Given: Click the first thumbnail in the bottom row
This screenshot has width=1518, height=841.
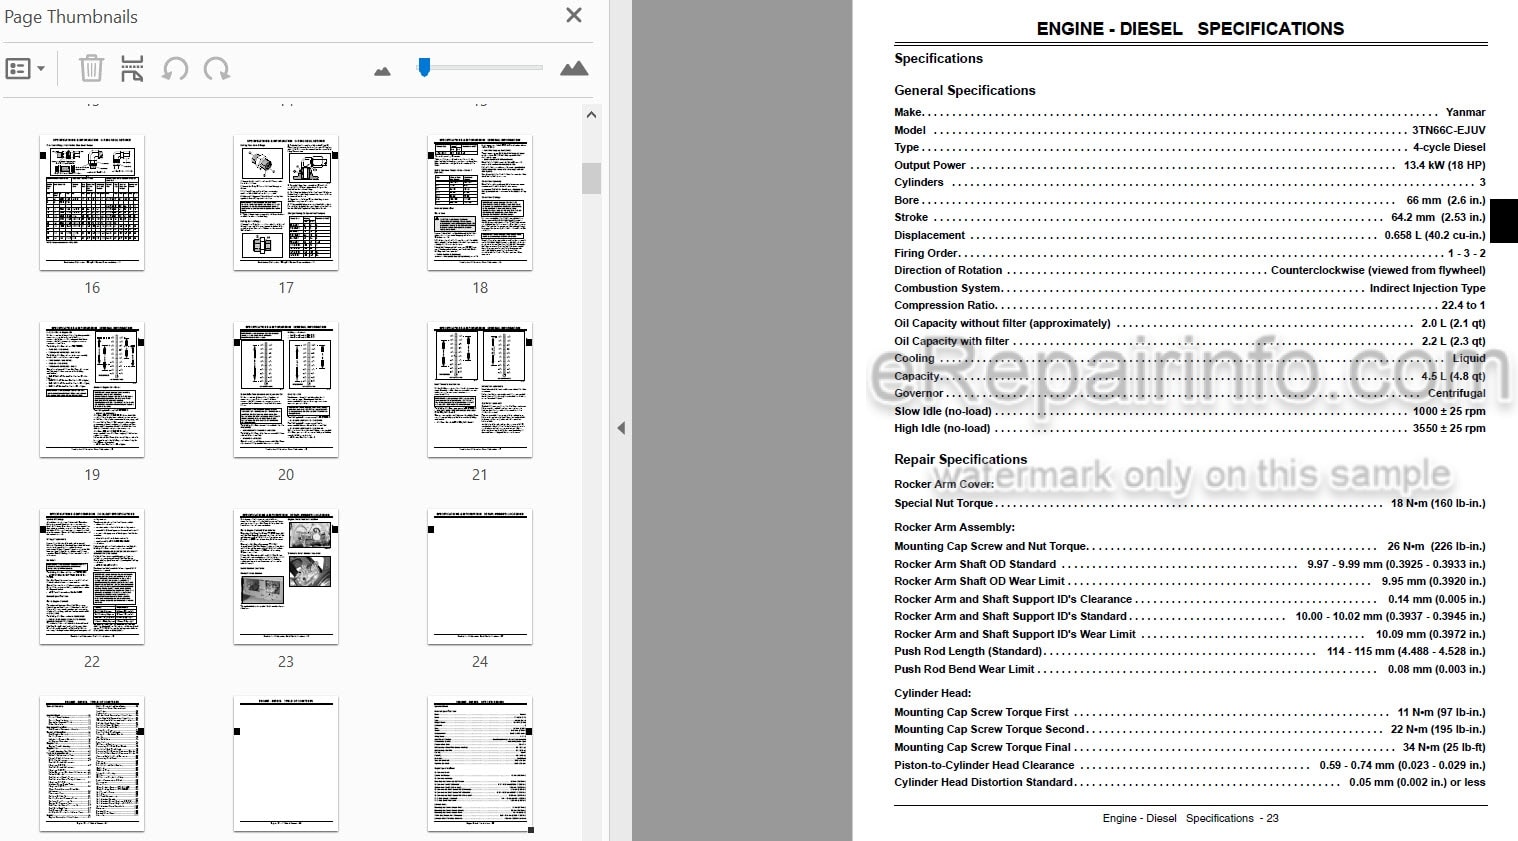Looking at the screenshot, I should tap(92, 764).
